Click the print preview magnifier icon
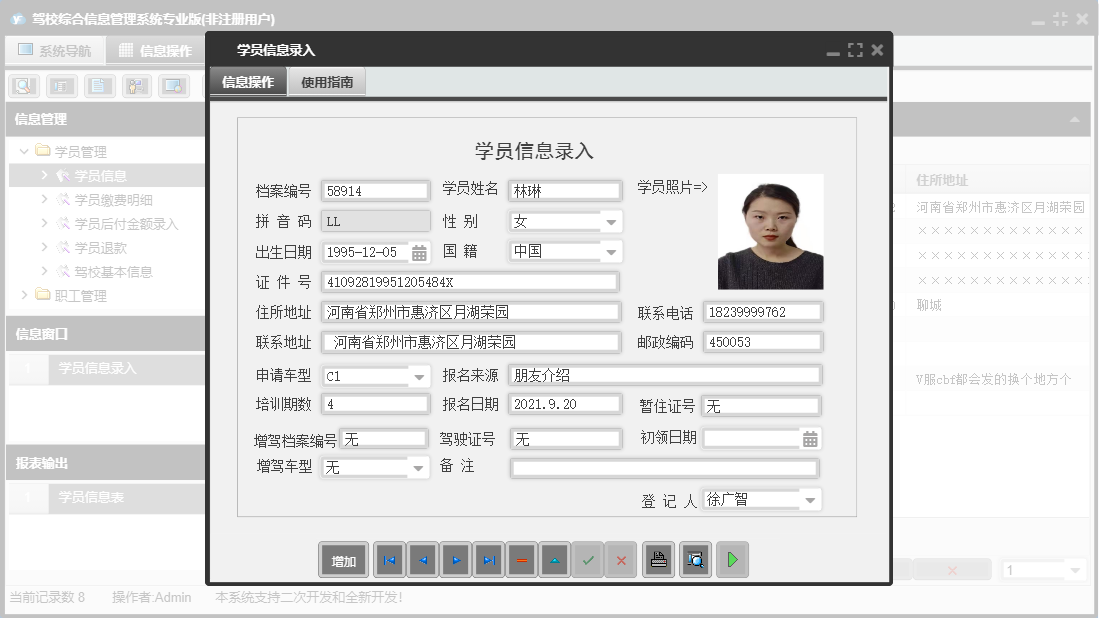Image resolution: width=1099 pixels, height=618 pixels. point(695,560)
